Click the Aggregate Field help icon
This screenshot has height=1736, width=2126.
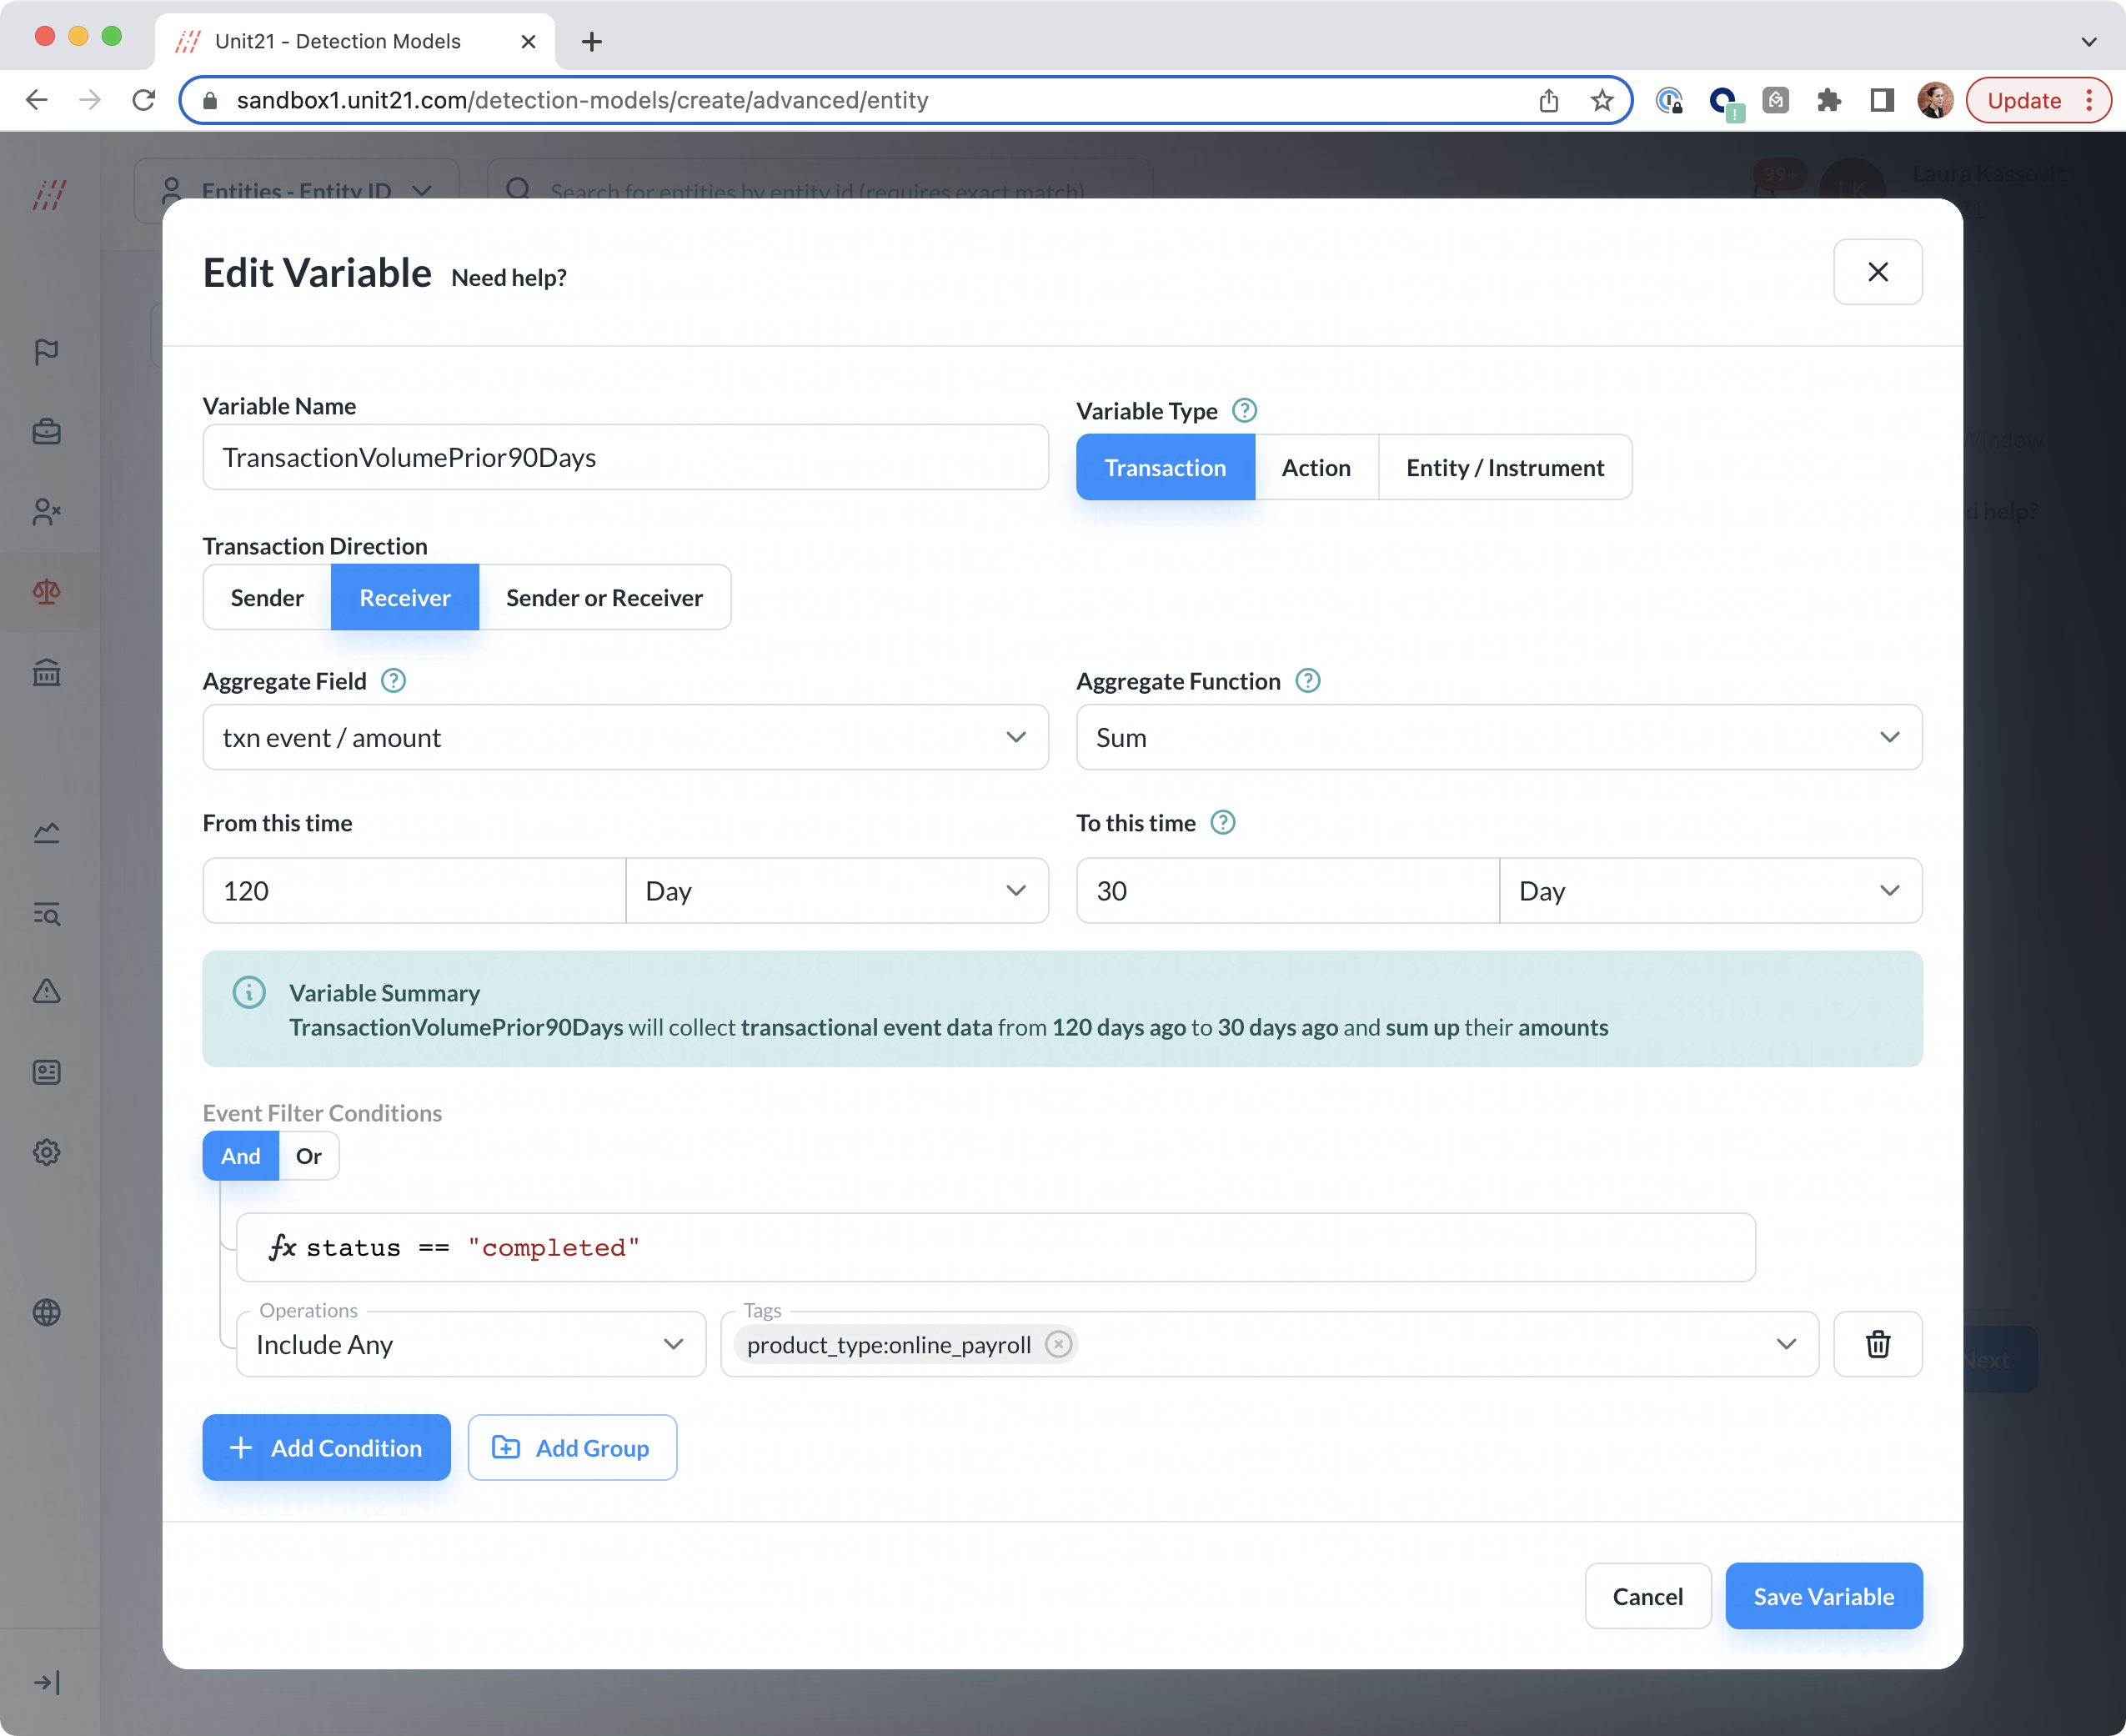click(394, 681)
